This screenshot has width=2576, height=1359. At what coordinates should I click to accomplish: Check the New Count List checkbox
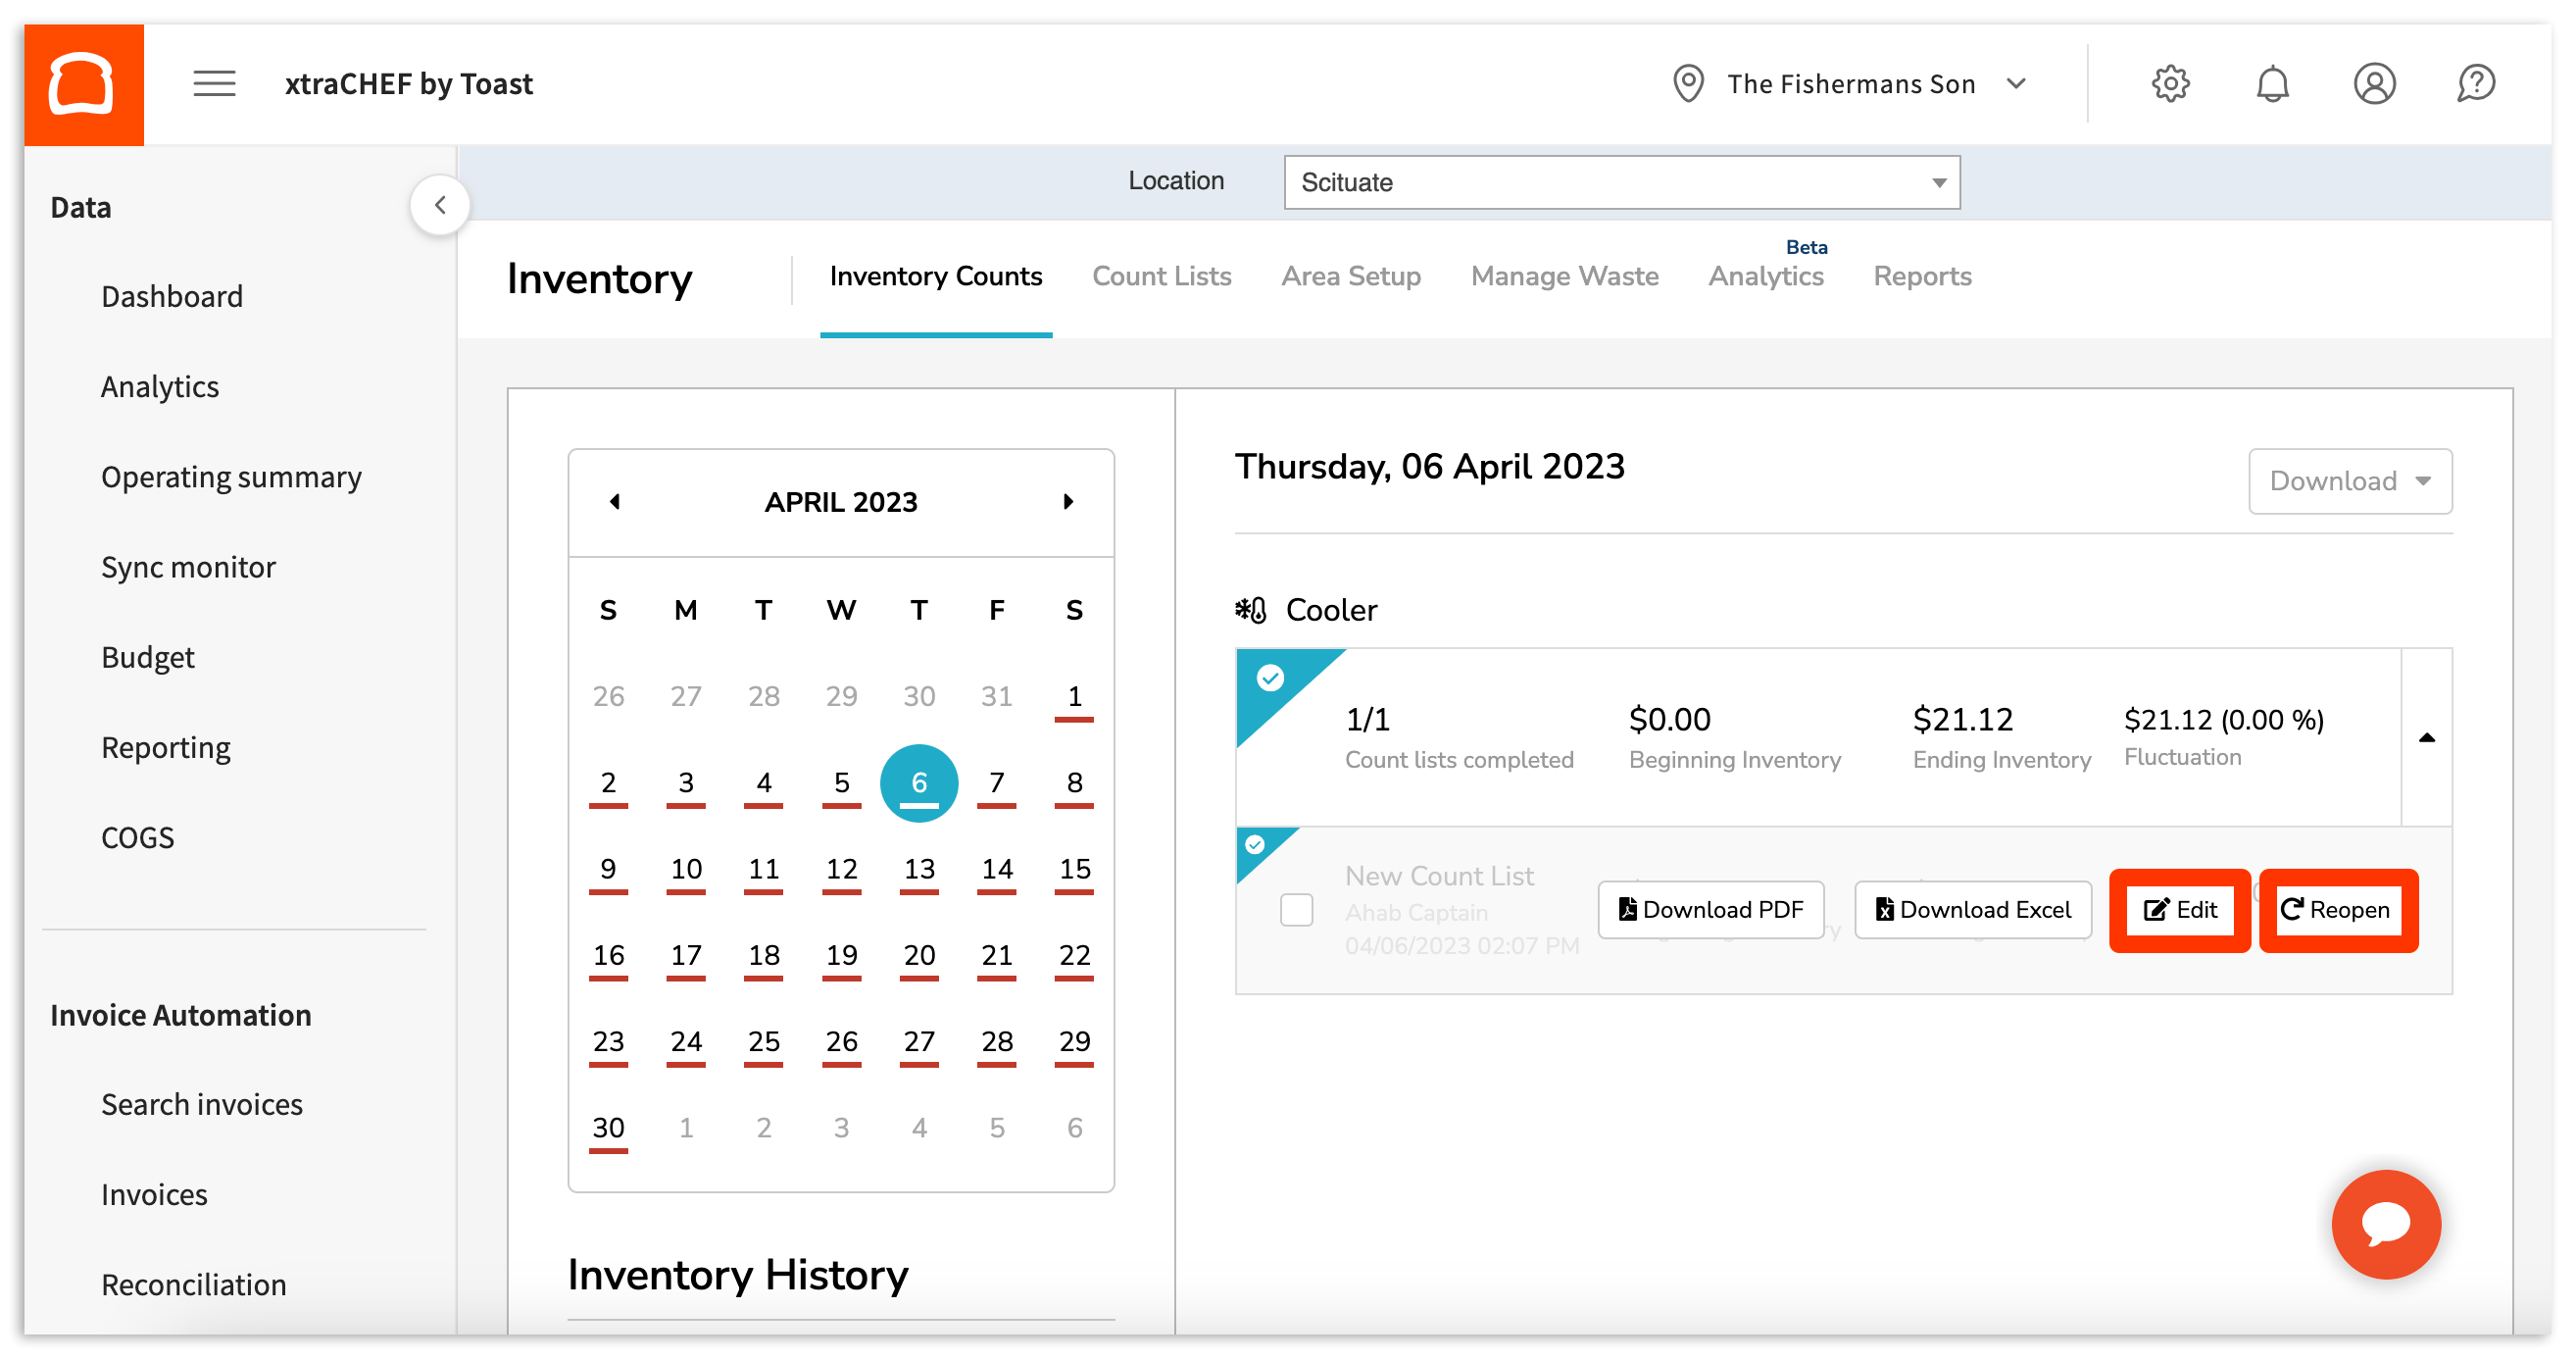point(1297,910)
